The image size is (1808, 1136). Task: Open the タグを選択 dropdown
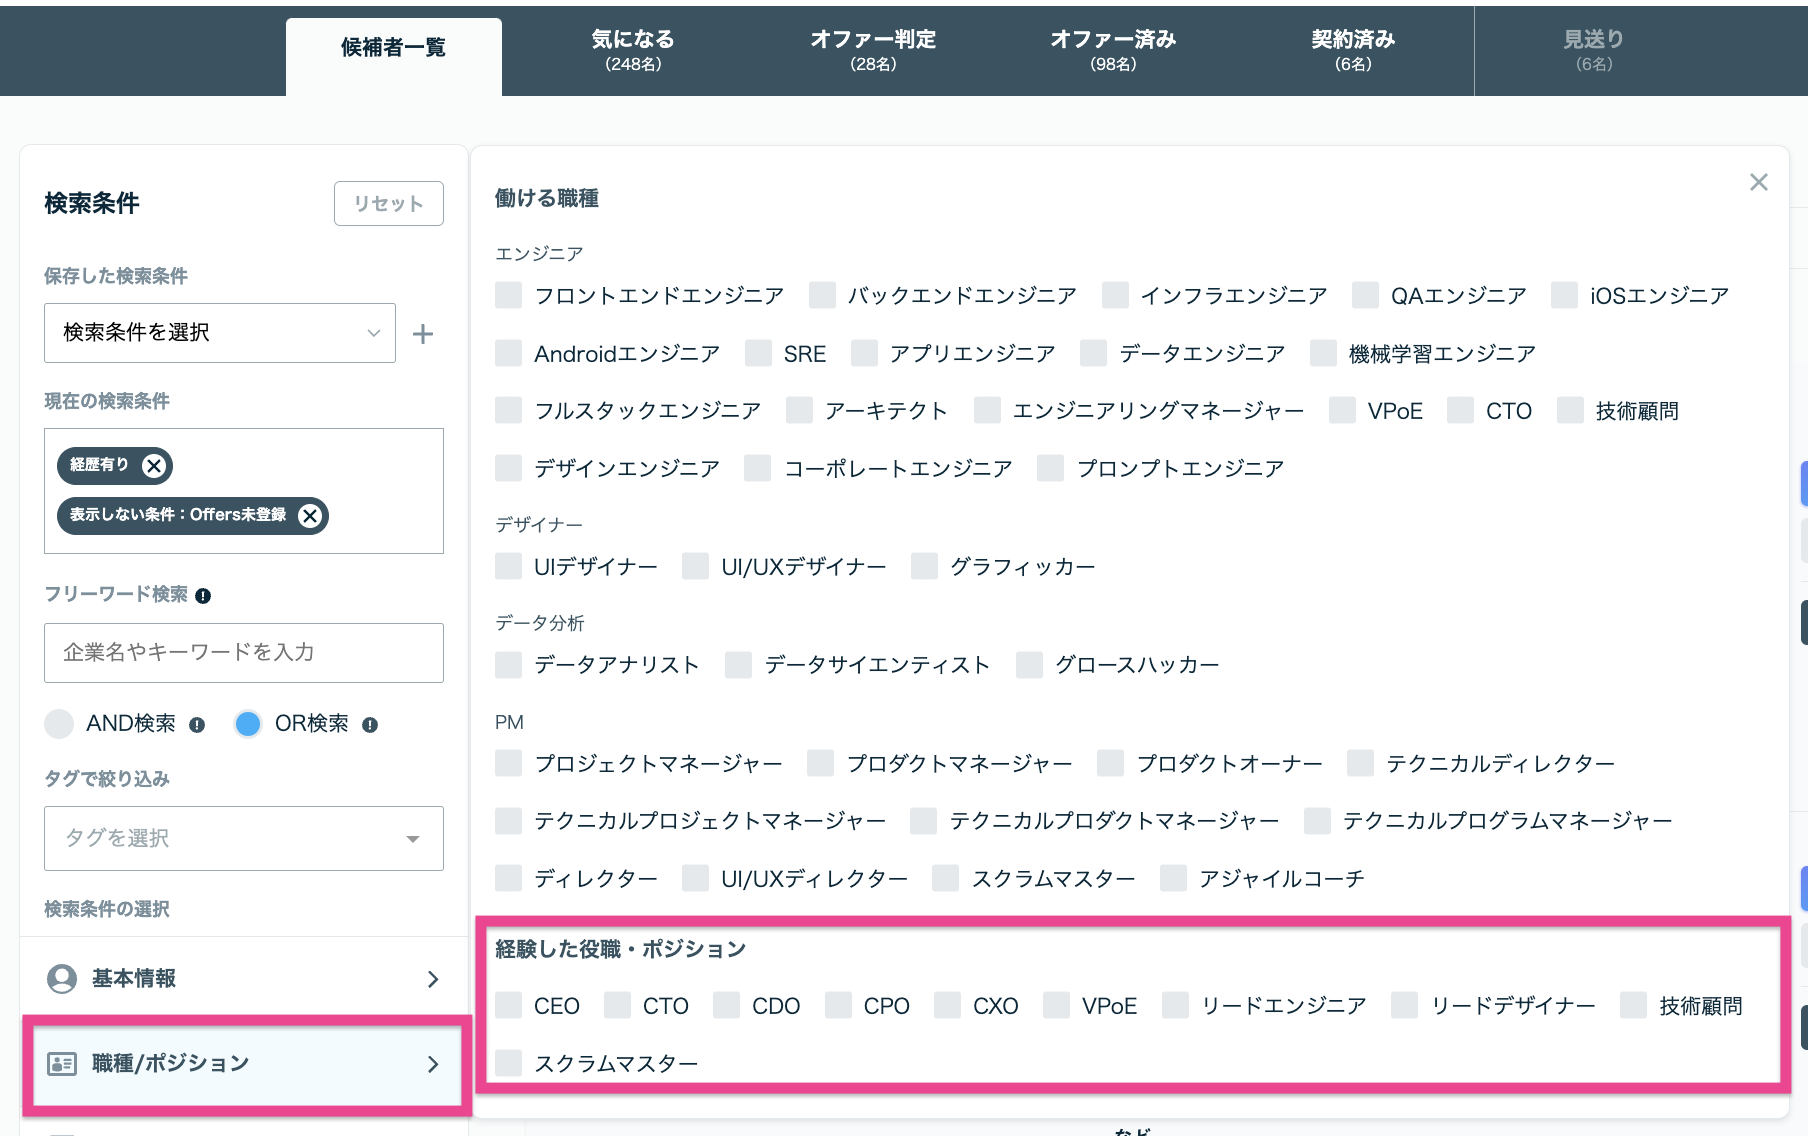tap(244, 838)
